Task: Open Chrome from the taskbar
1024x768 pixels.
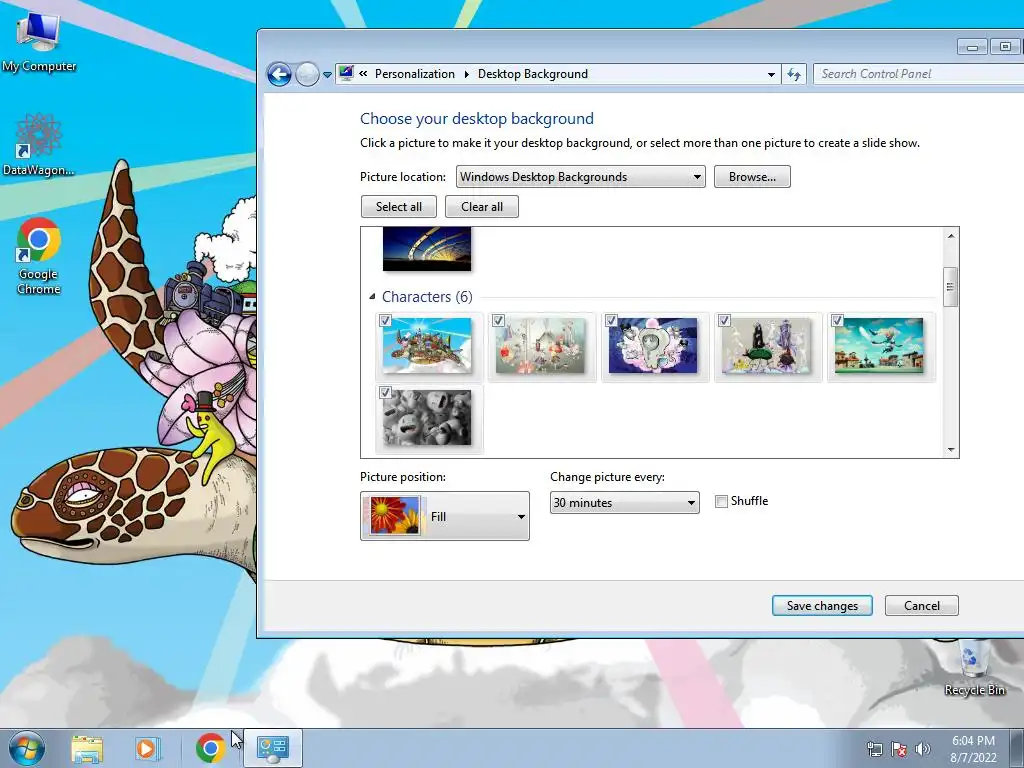Action: click(x=210, y=748)
